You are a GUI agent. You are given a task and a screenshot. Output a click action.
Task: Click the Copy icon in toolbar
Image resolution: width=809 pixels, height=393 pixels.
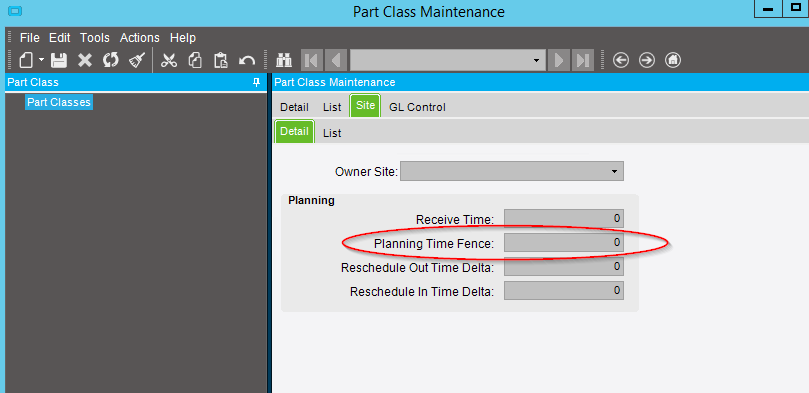tap(195, 60)
